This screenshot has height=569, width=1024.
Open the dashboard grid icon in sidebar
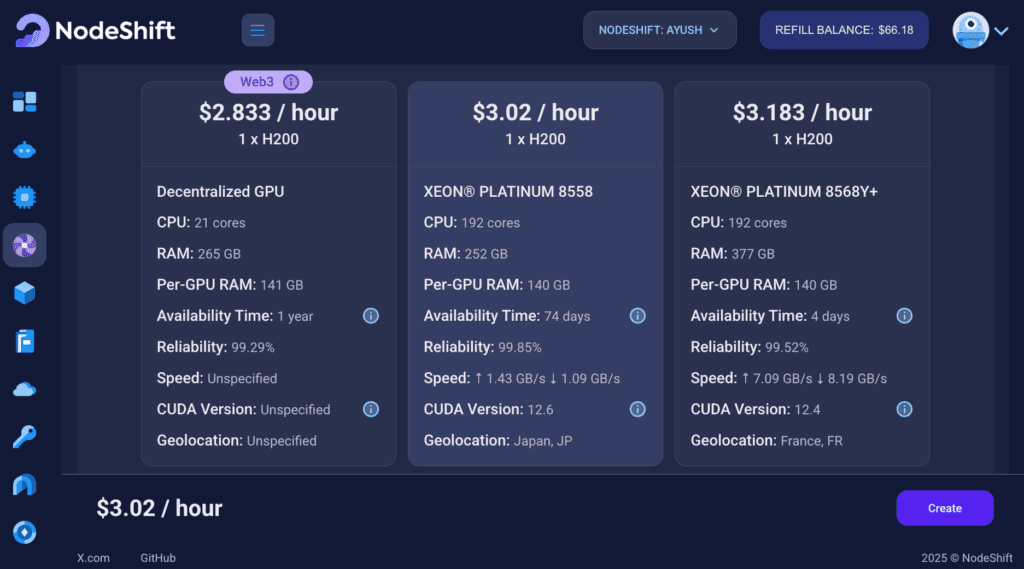click(25, 102)
